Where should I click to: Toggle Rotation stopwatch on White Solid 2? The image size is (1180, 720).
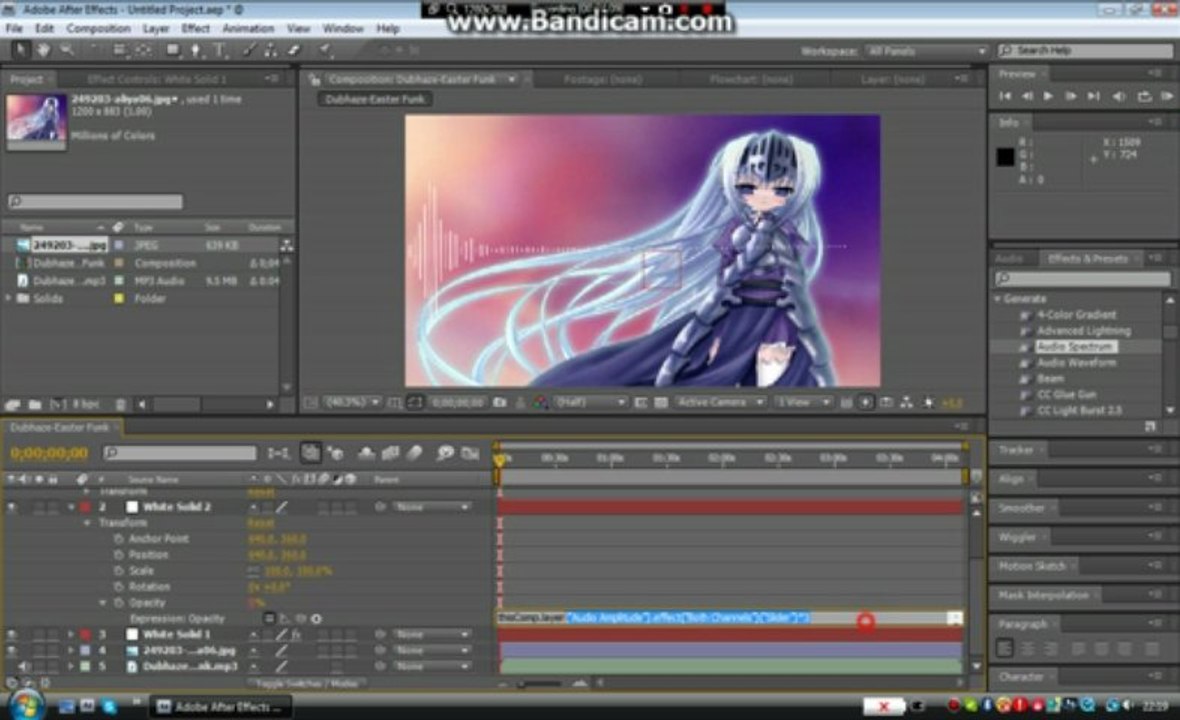(119, 587)
